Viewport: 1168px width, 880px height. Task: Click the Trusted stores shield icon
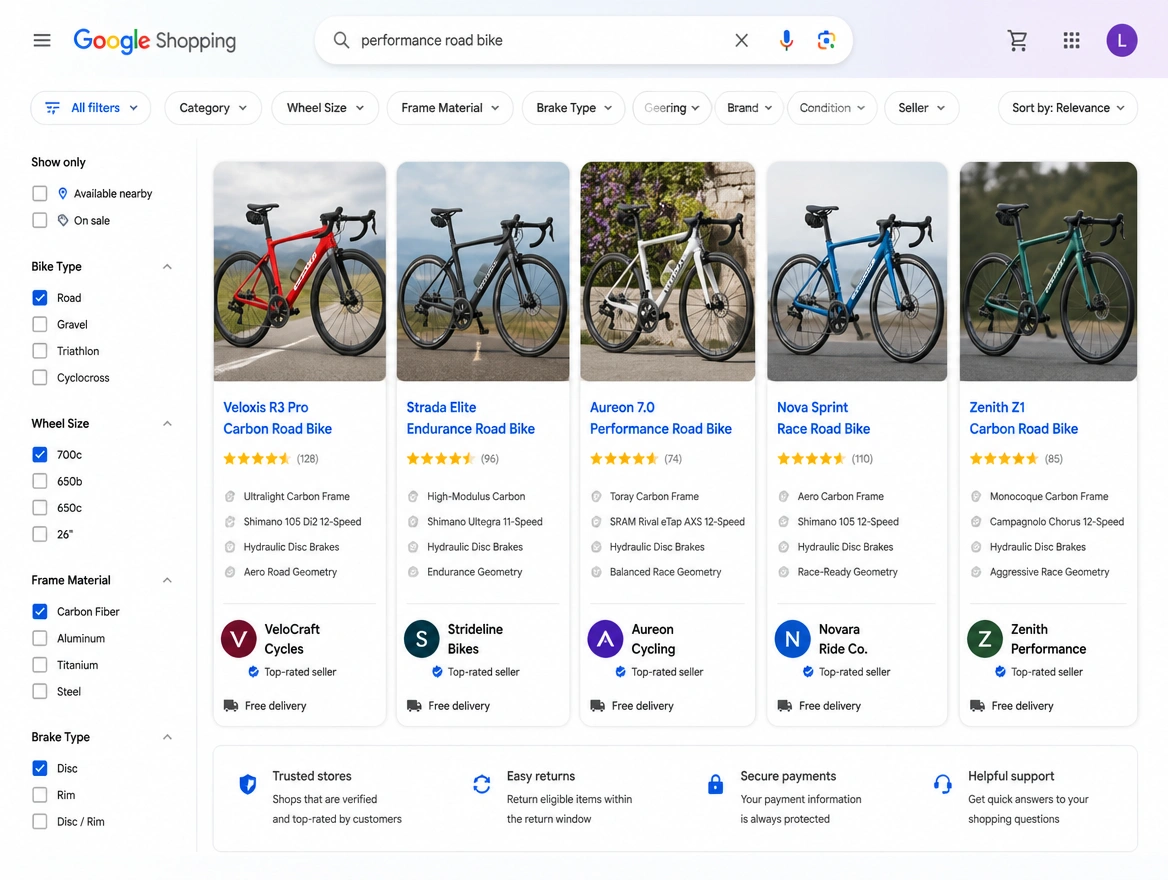pyautogui.click(x=247, y=784)
